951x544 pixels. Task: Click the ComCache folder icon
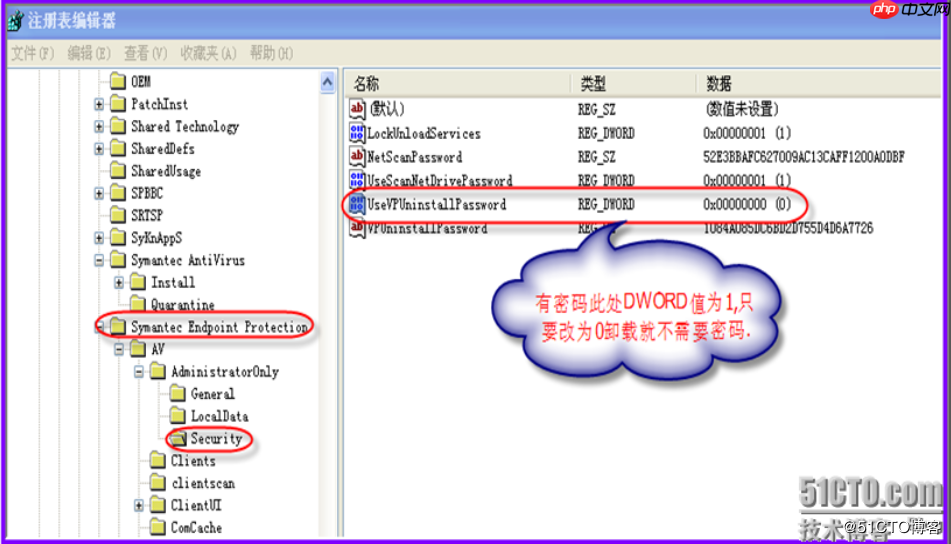[x=158, y=527]
